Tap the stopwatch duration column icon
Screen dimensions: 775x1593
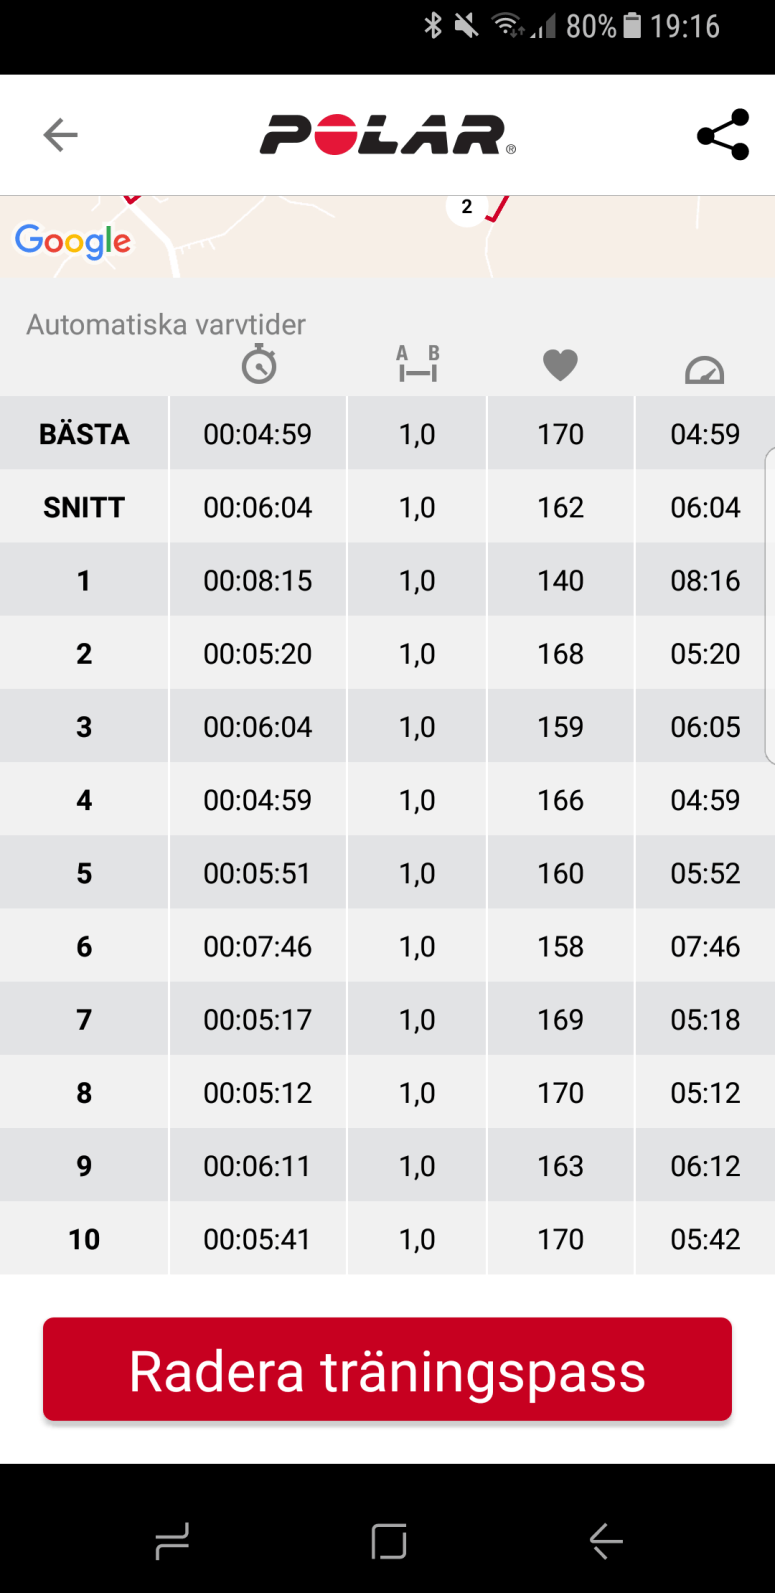pos(259,364)
